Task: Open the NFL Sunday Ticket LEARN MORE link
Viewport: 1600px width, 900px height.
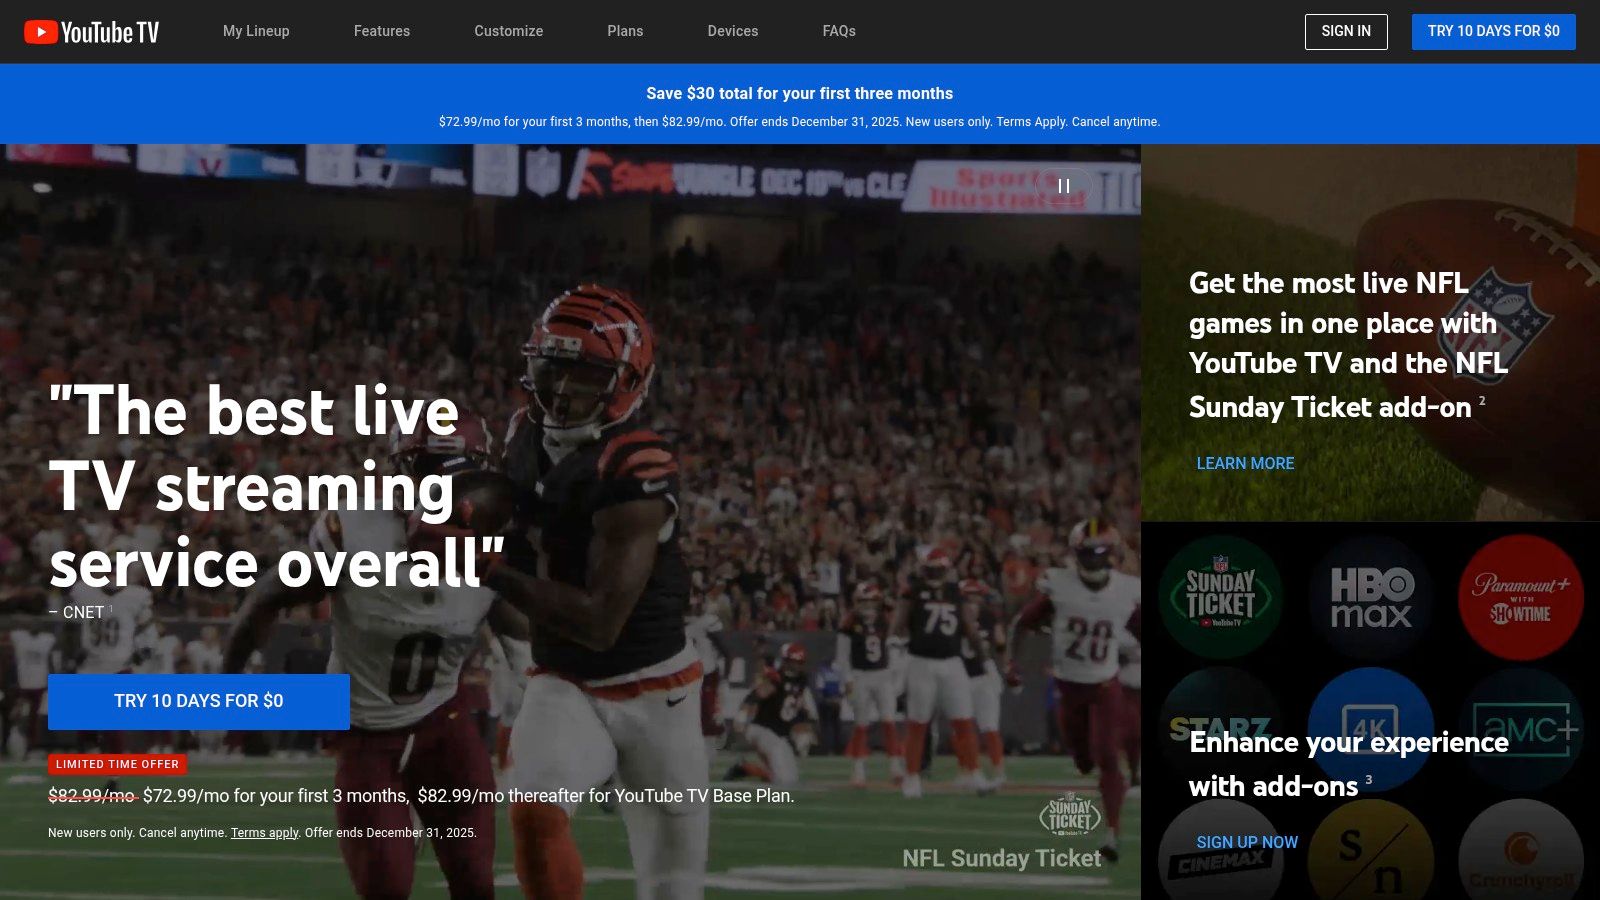Action: click(1245, 463)
